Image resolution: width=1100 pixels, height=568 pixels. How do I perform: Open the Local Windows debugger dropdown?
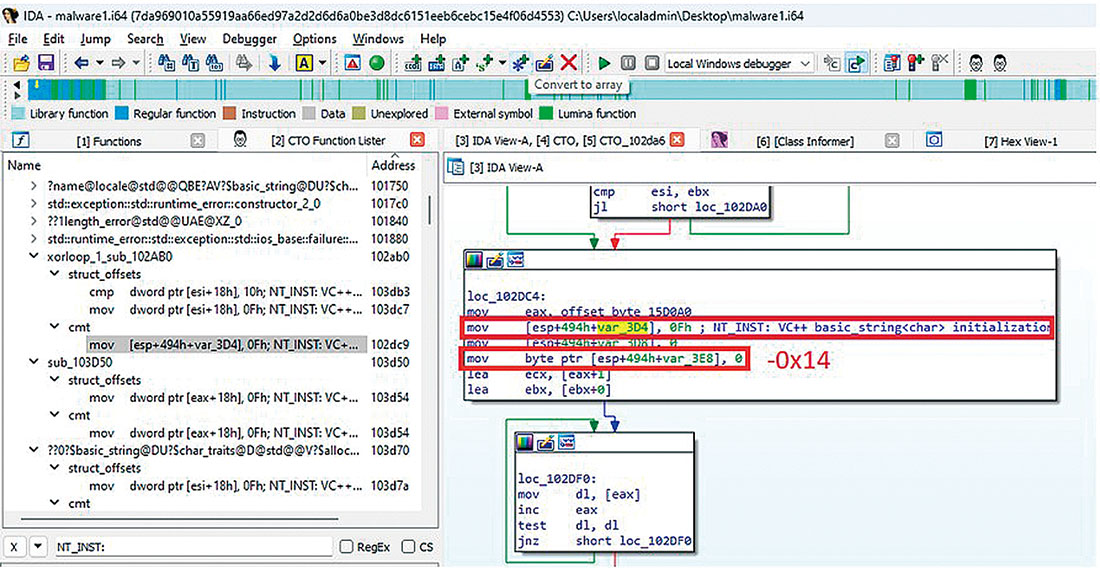click(741, 63)
